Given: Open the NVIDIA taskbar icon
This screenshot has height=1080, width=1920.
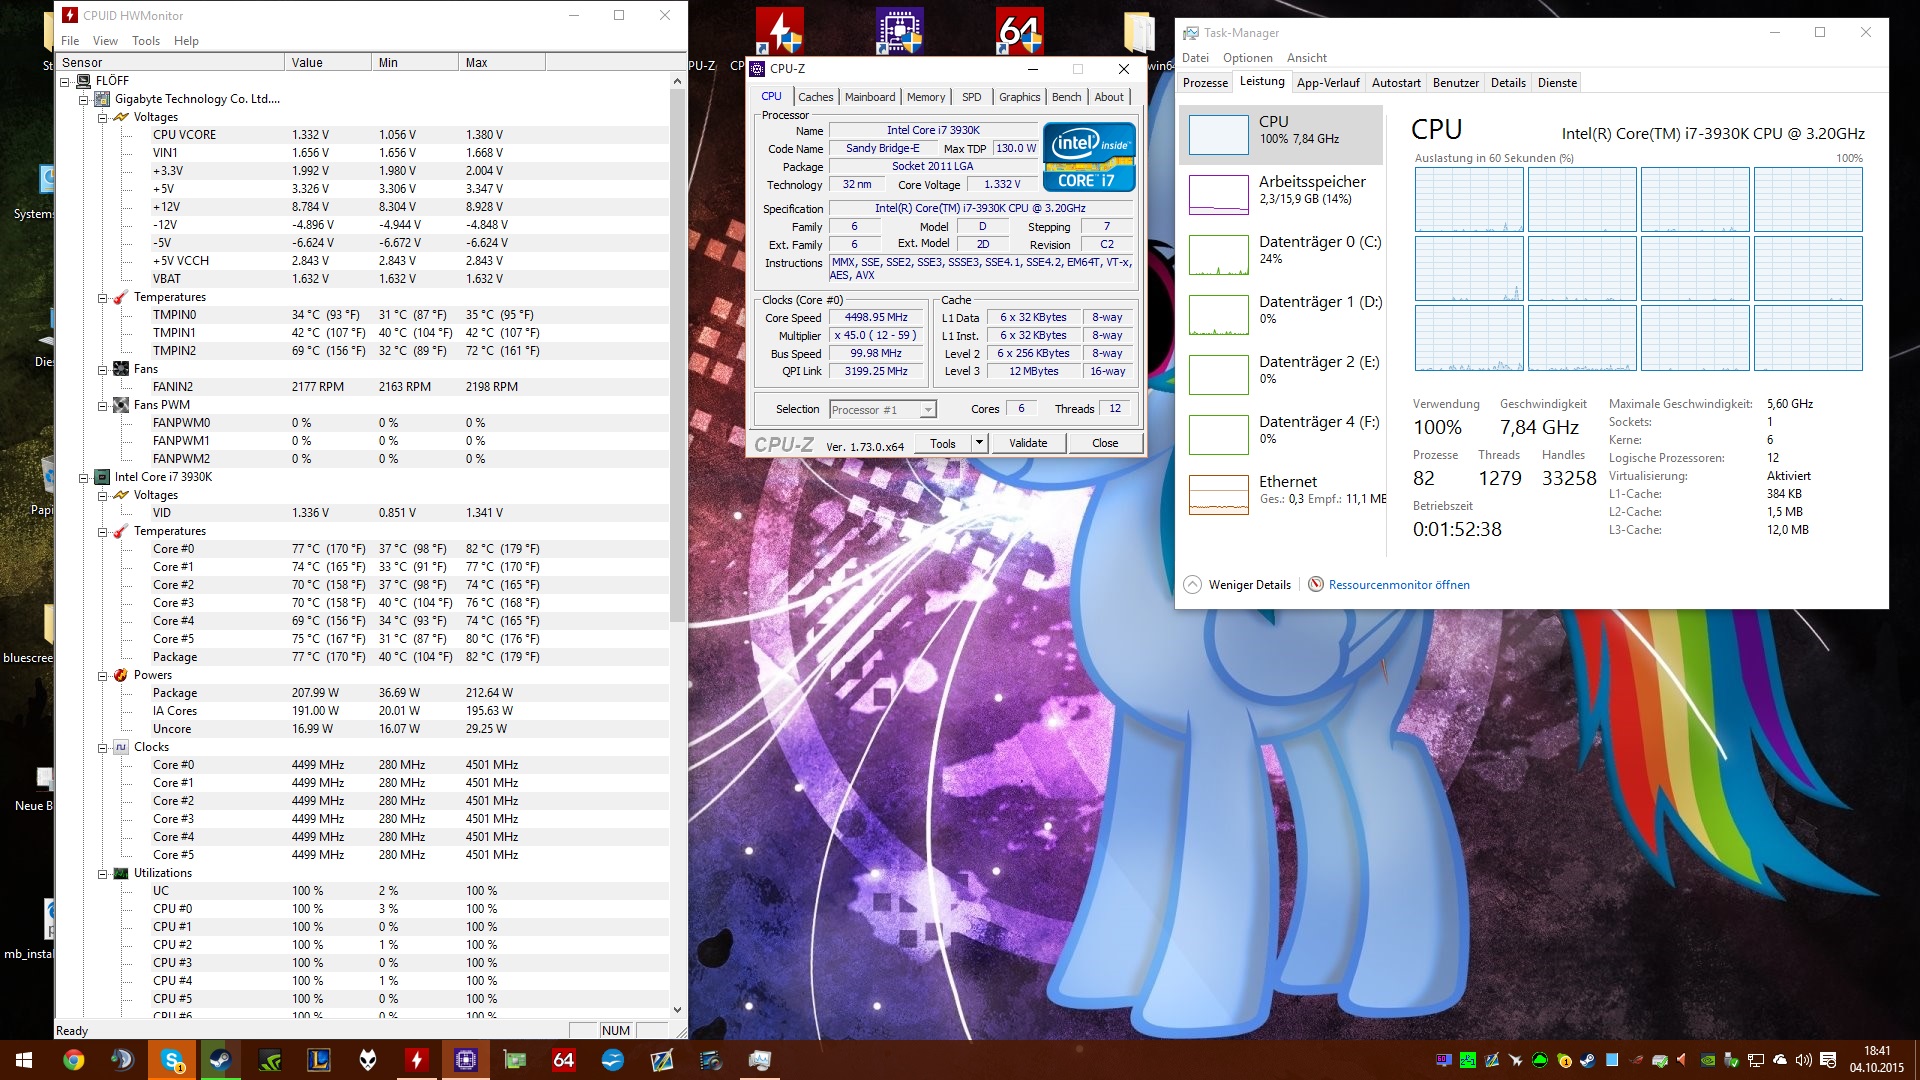Looking at the screenshot, I should coord(270,1060).
